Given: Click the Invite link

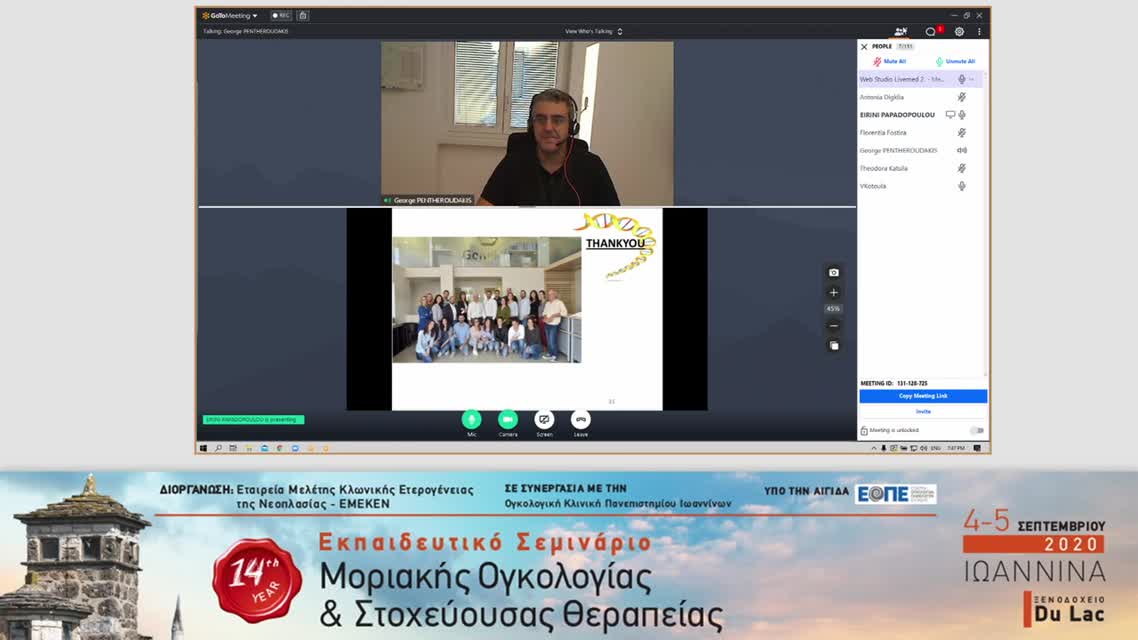Looking at the screenshot, I should pyautogui.click(x=922, y=411).
